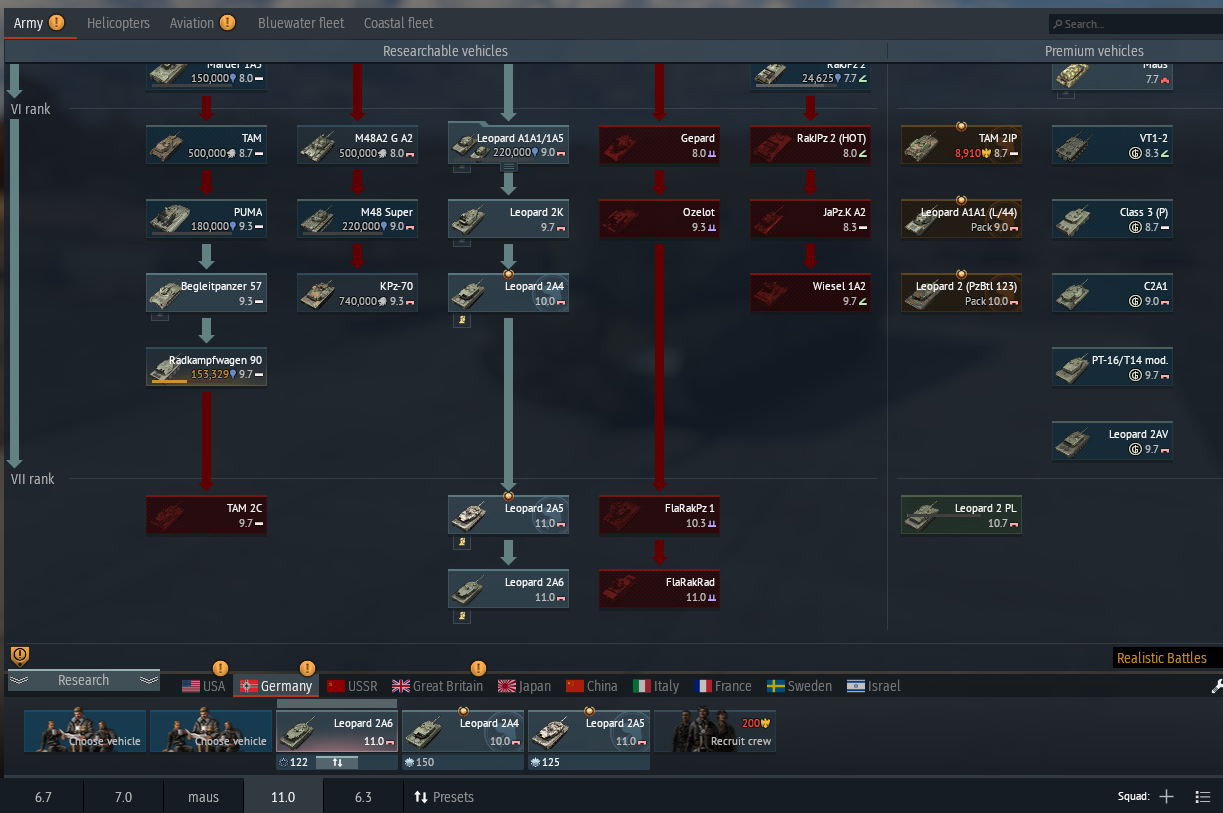
Task: Switch to the 6.7 preset
Action: coord(43,797)
